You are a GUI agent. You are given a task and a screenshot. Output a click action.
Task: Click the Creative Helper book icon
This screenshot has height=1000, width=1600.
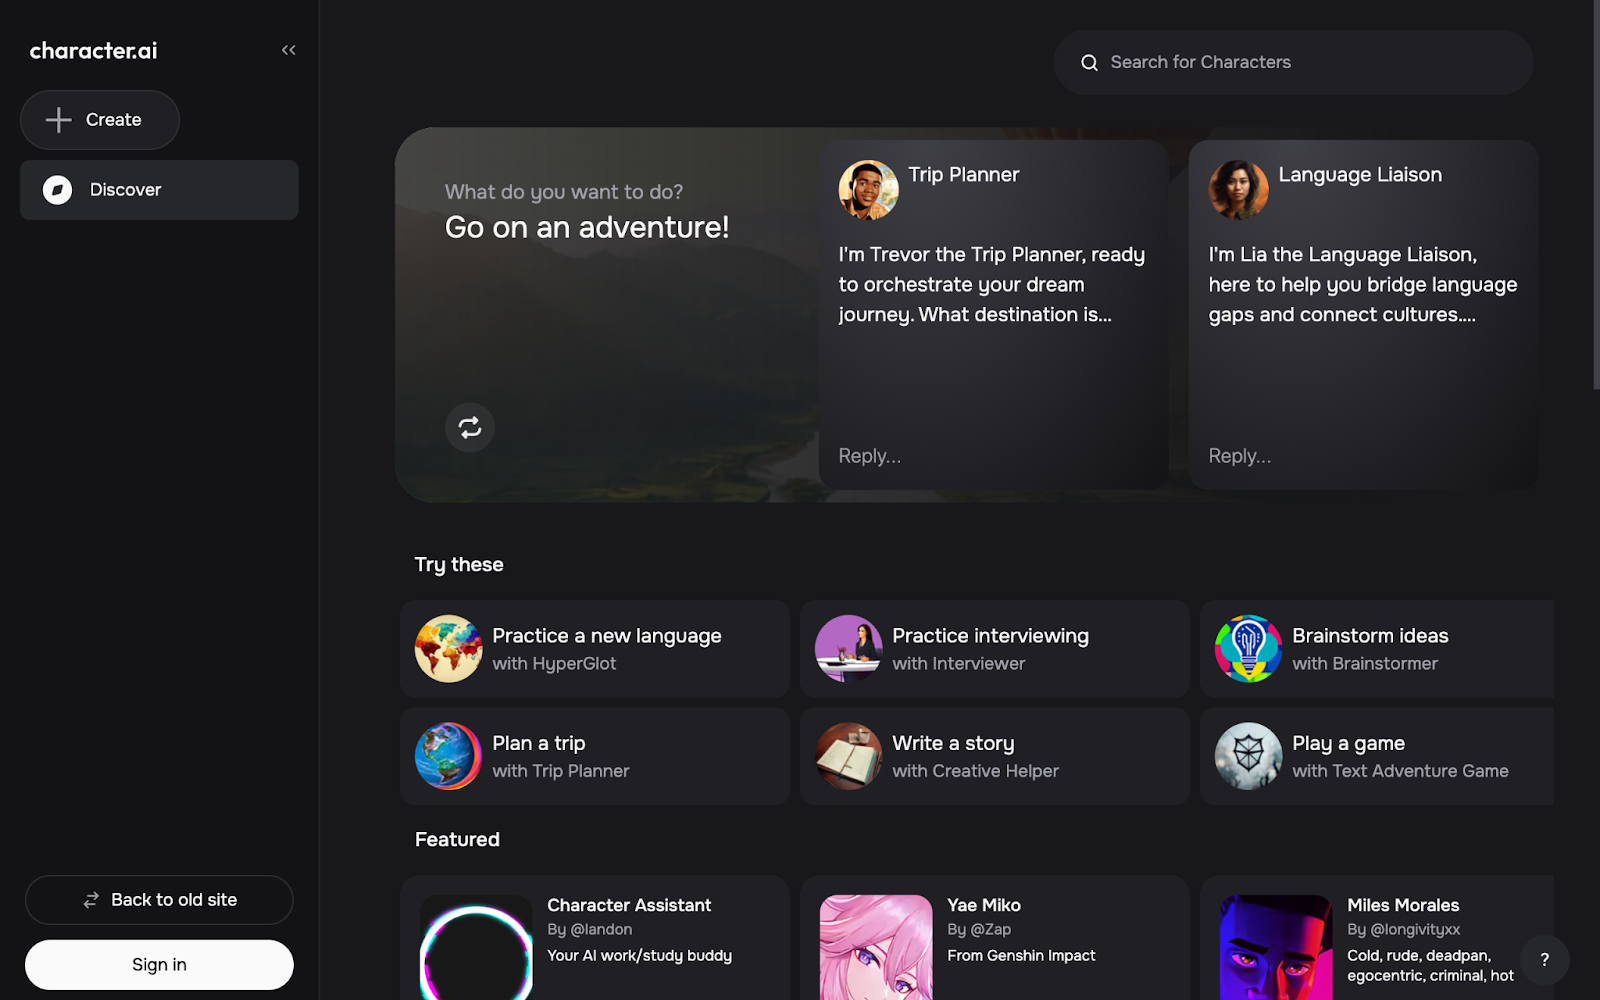click(848, 756)
